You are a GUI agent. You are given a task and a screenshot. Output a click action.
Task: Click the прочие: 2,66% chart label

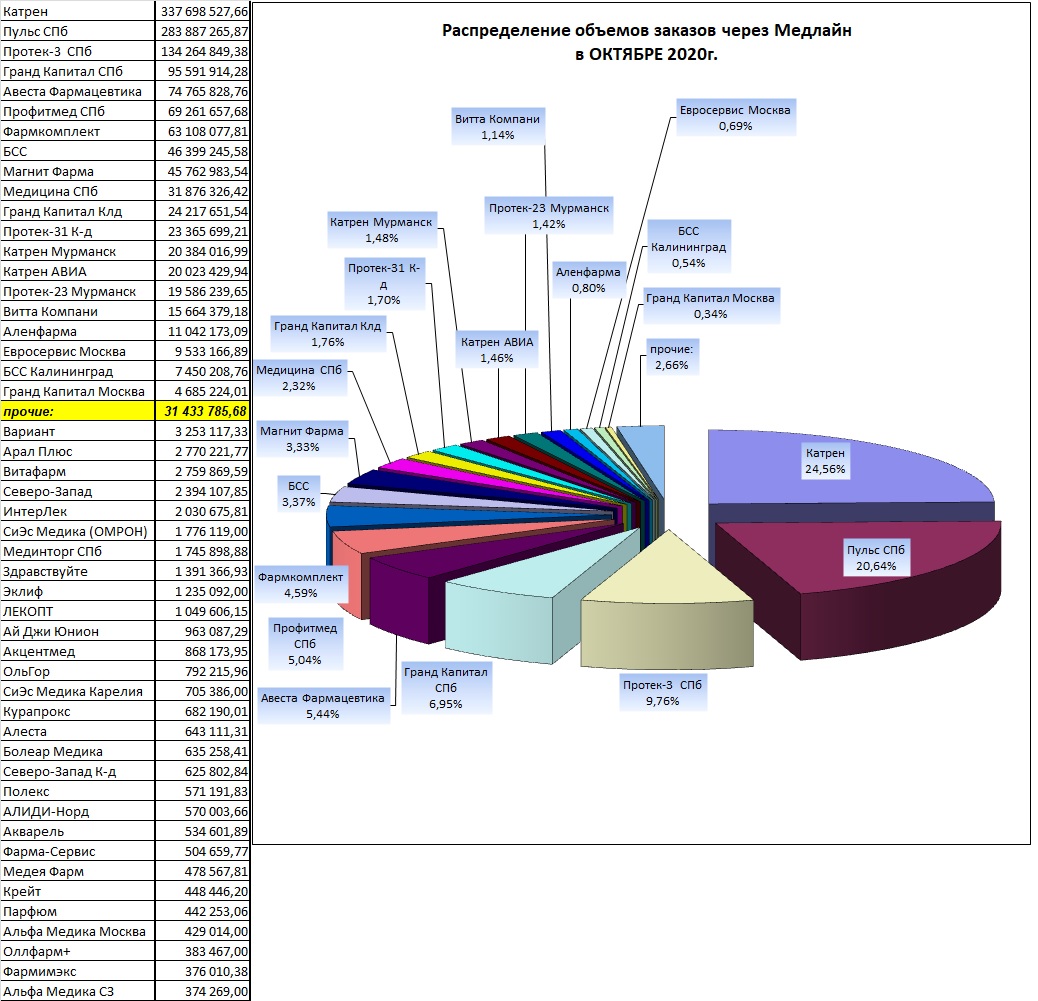[672, 357]
